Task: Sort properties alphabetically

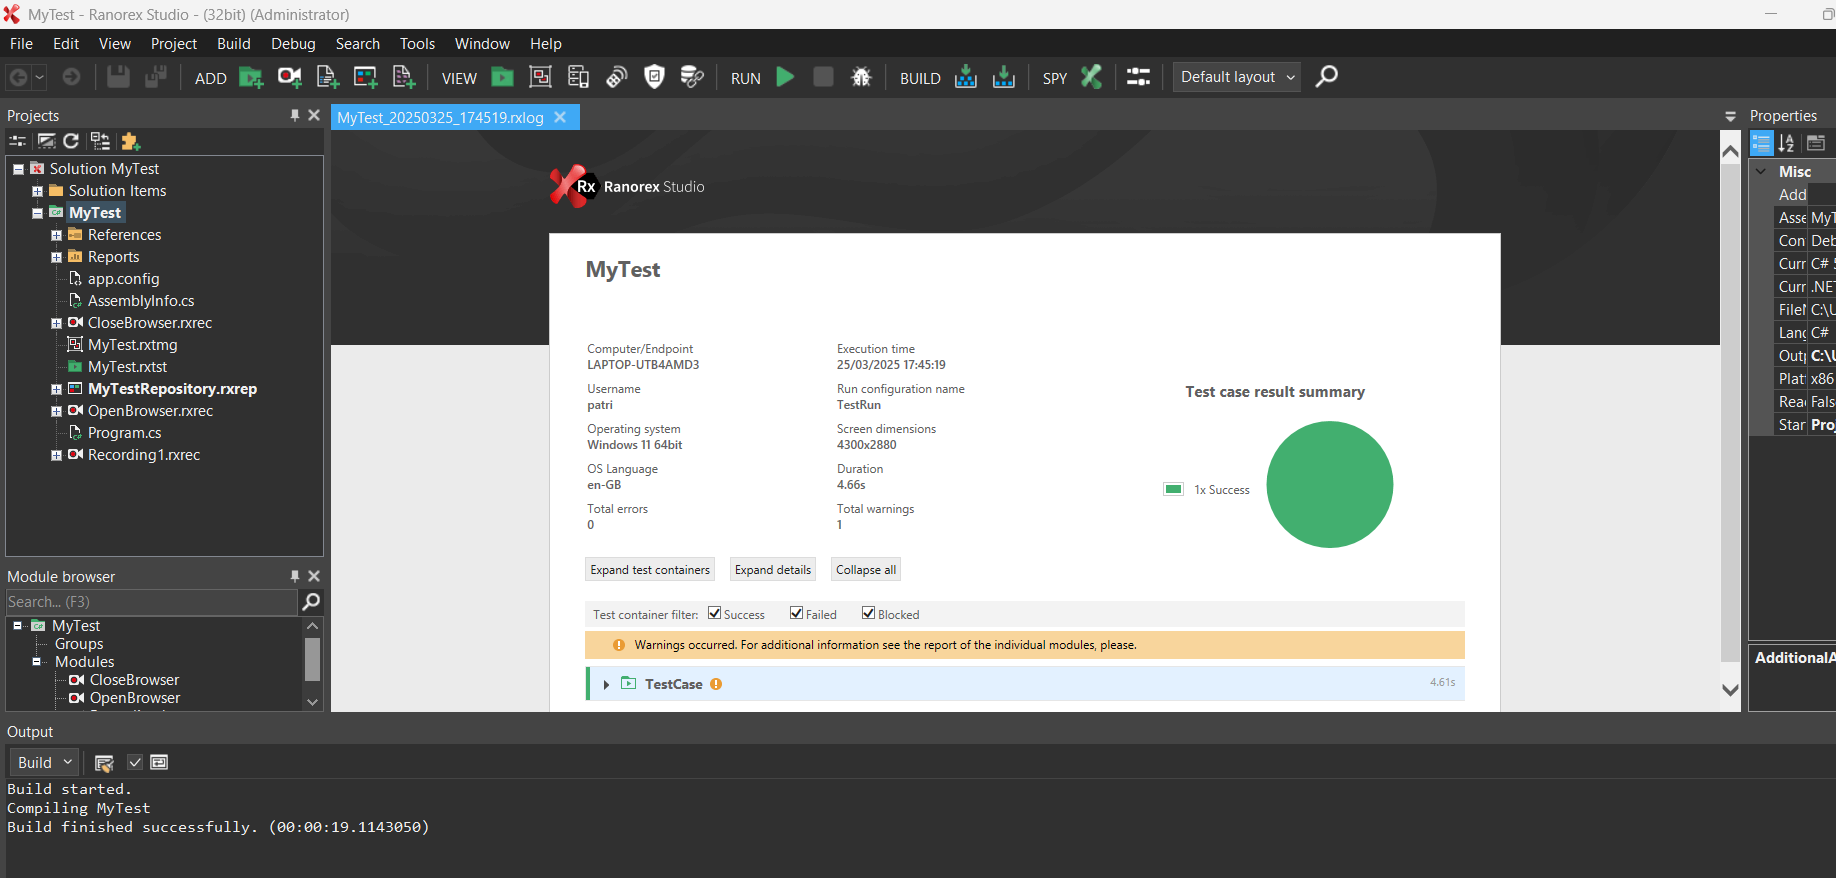Action: coord(1787,143)
